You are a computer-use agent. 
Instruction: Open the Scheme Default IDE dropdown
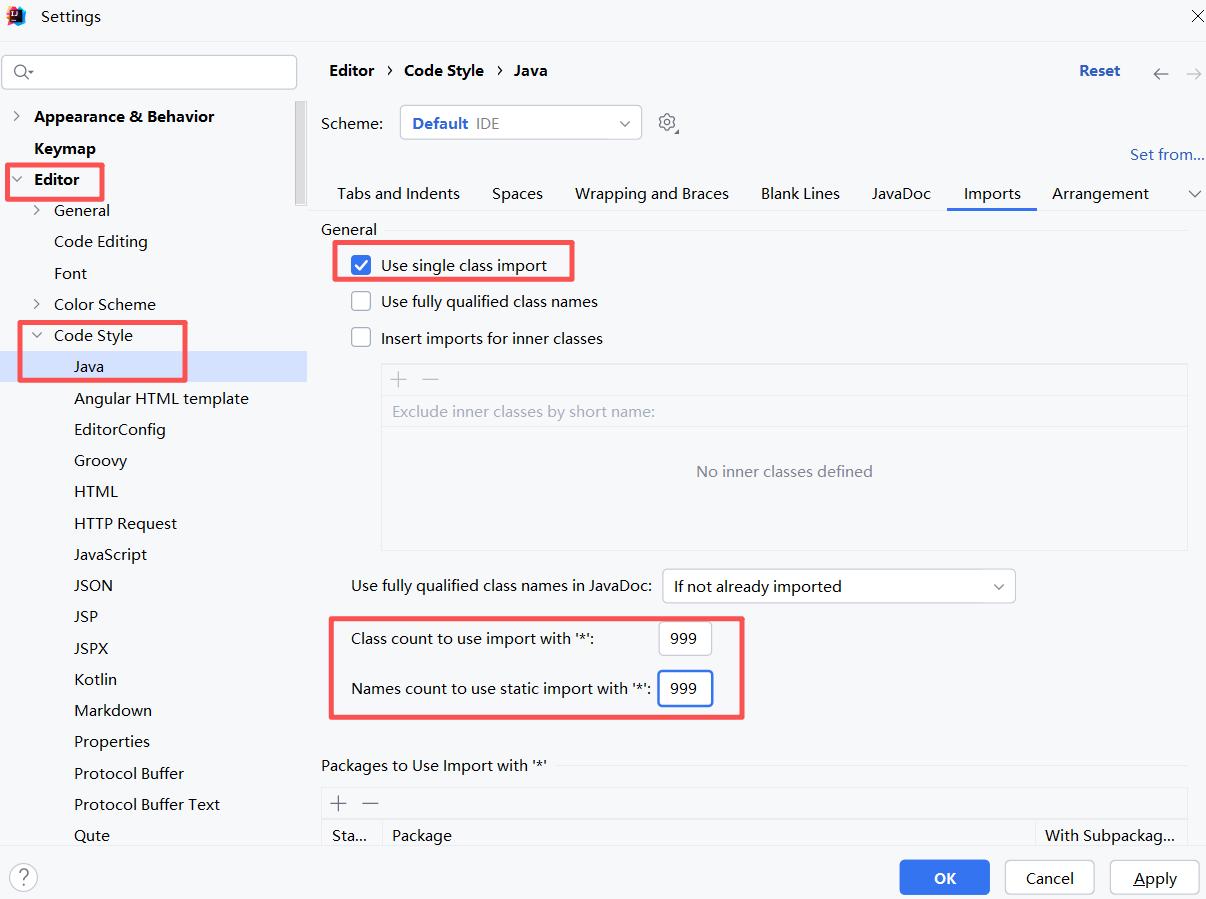521,123
